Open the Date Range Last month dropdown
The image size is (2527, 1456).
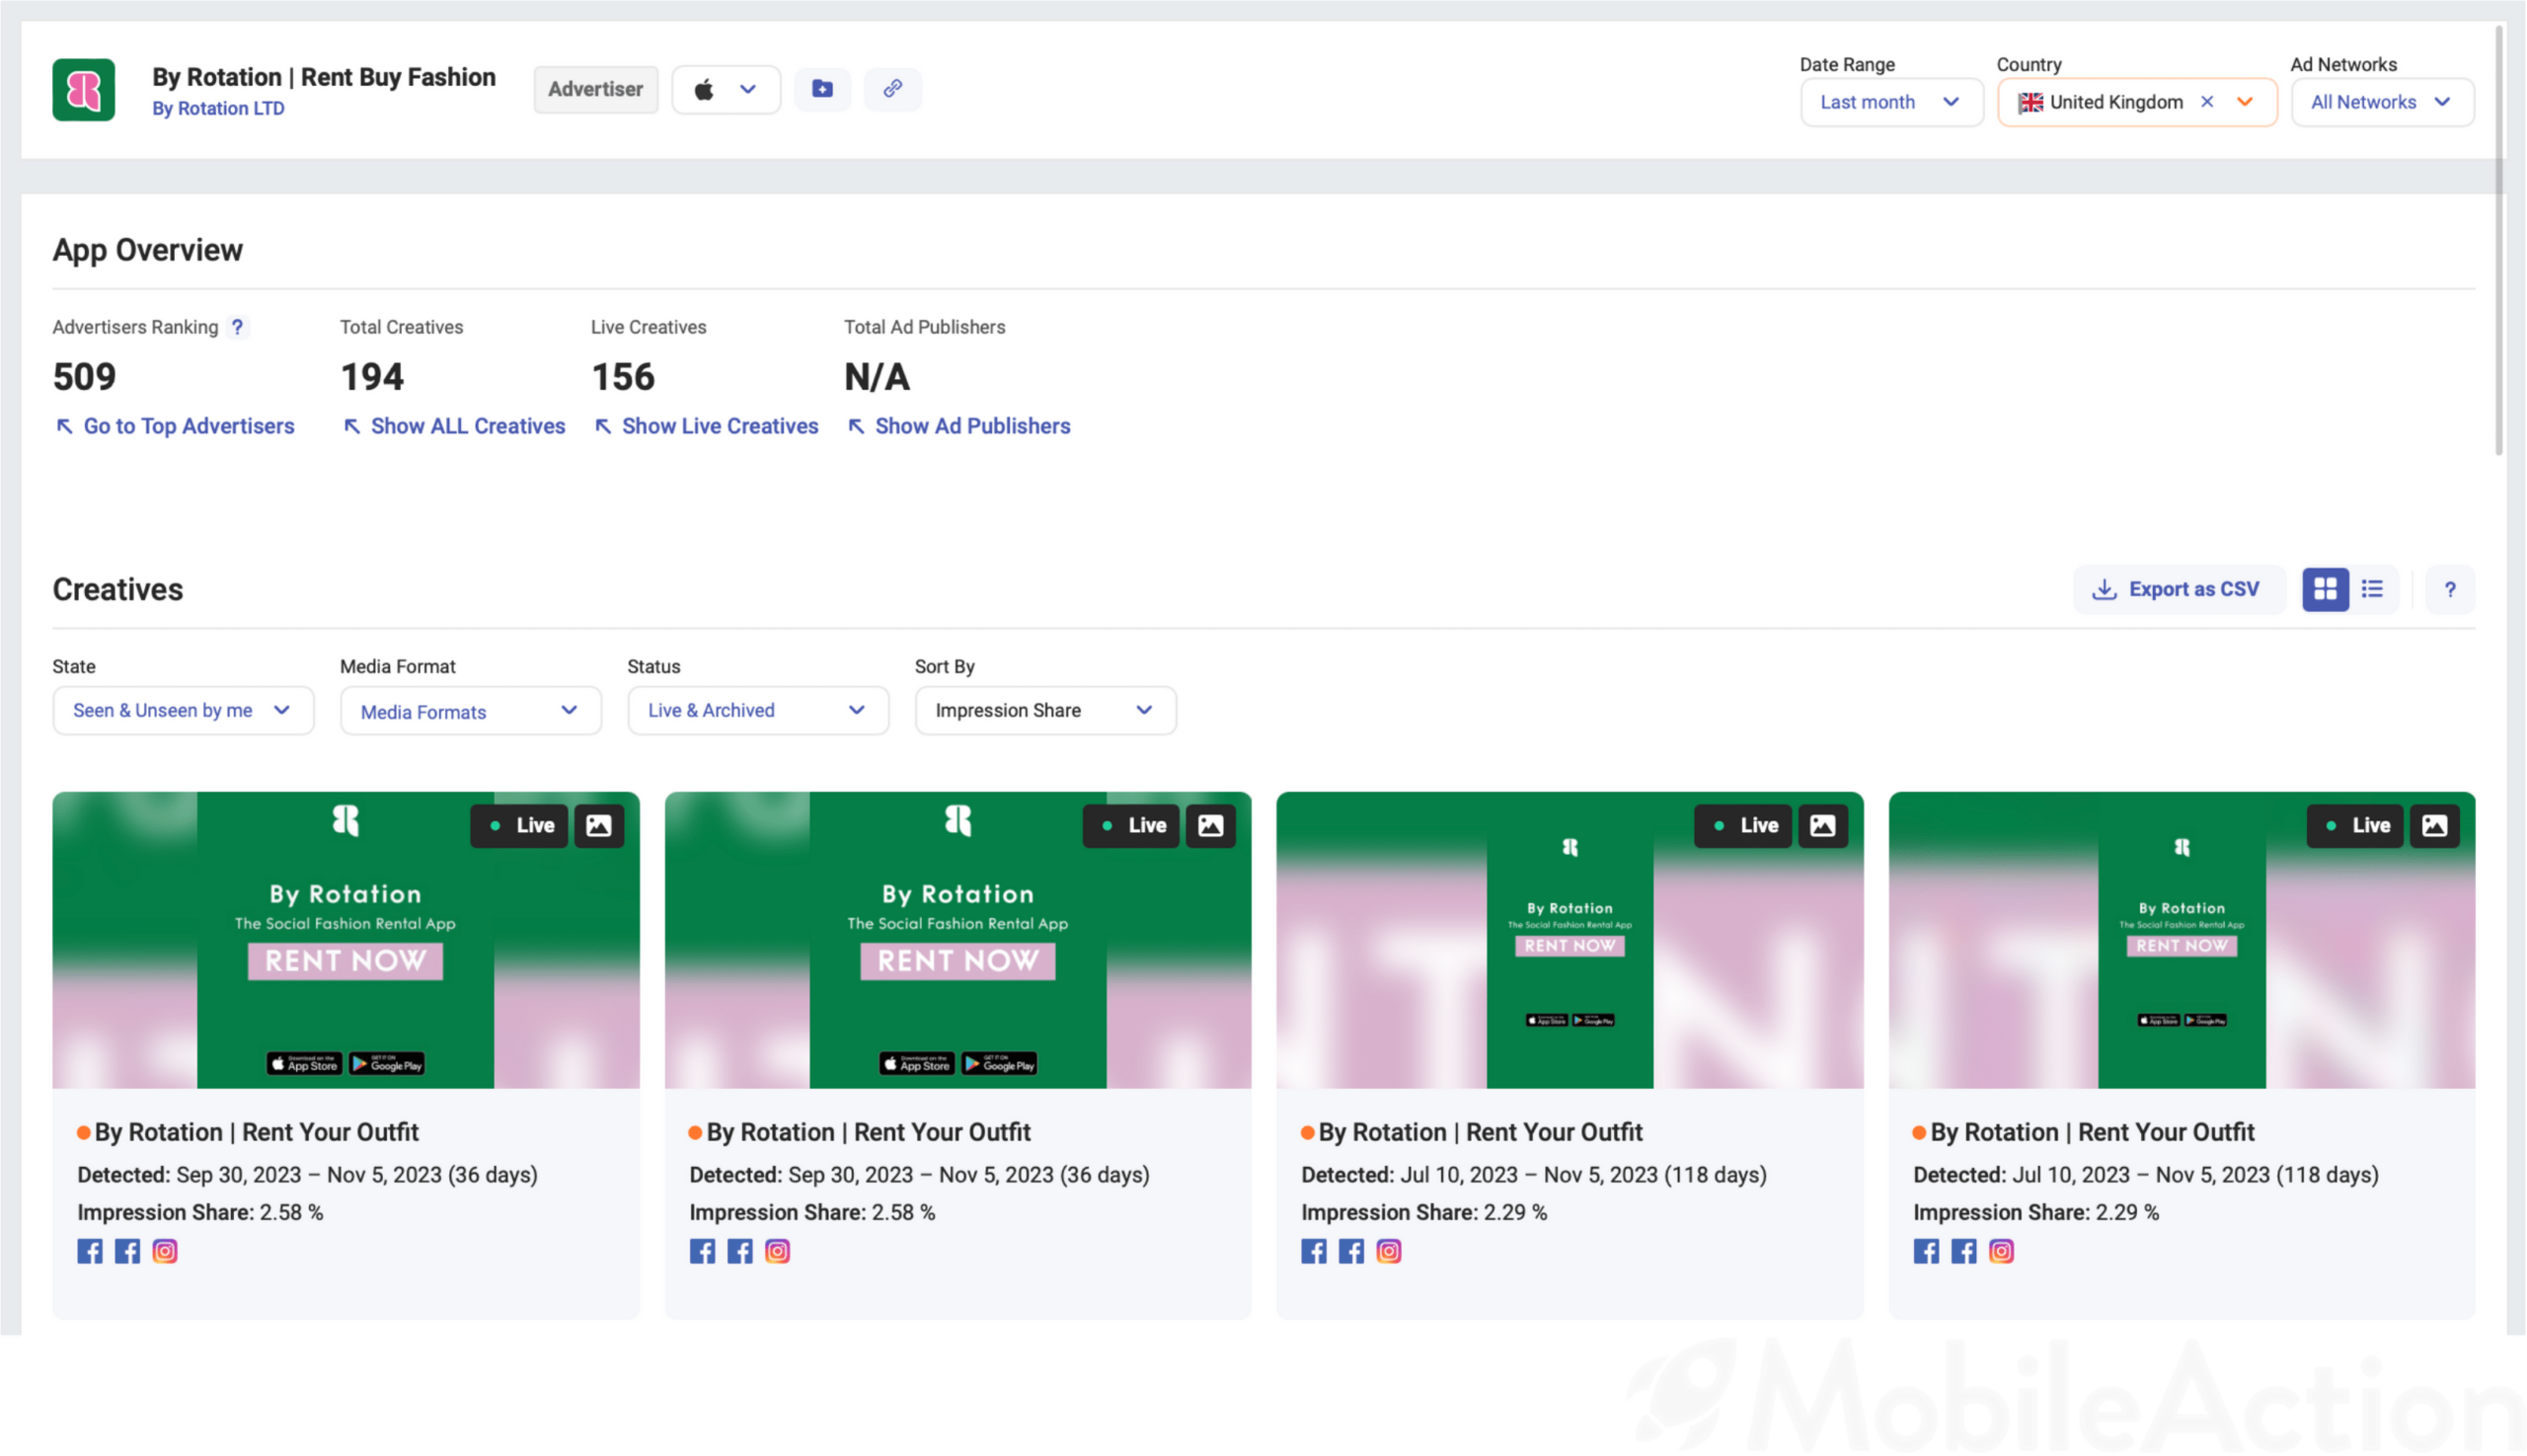1891,102
